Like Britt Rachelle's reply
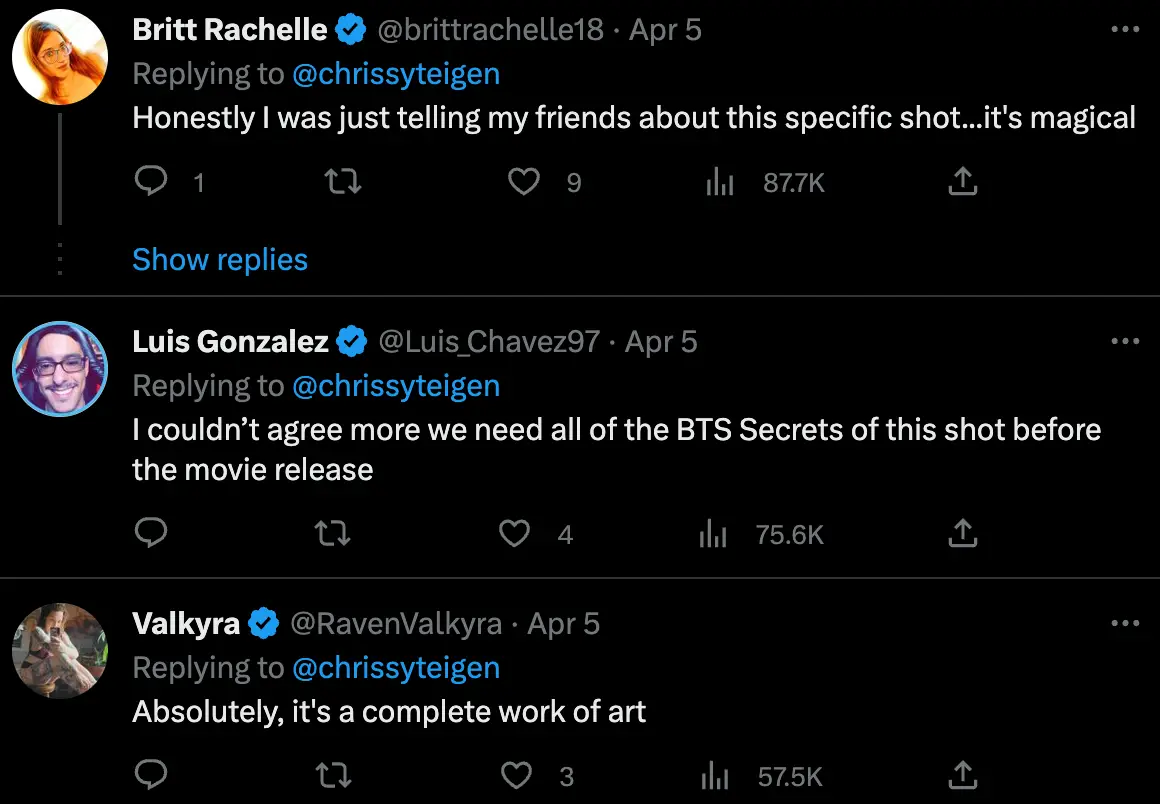The height and width of the screenshot is (804, 1160). coord(524,181)
